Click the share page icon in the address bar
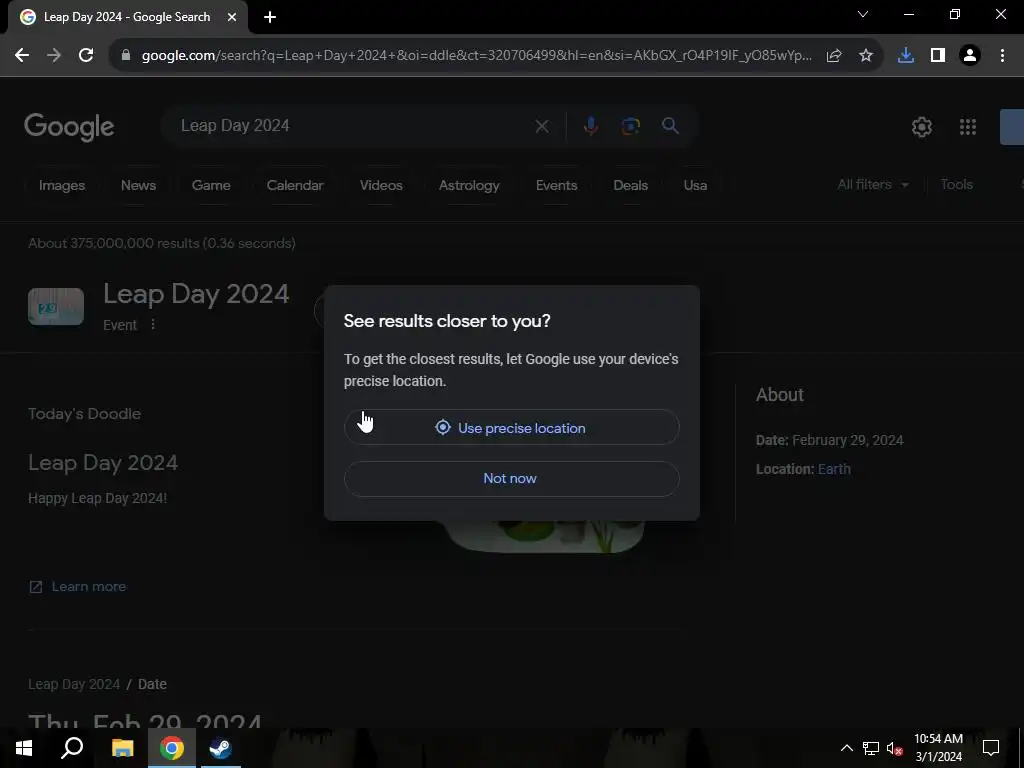 coord(834,56)
